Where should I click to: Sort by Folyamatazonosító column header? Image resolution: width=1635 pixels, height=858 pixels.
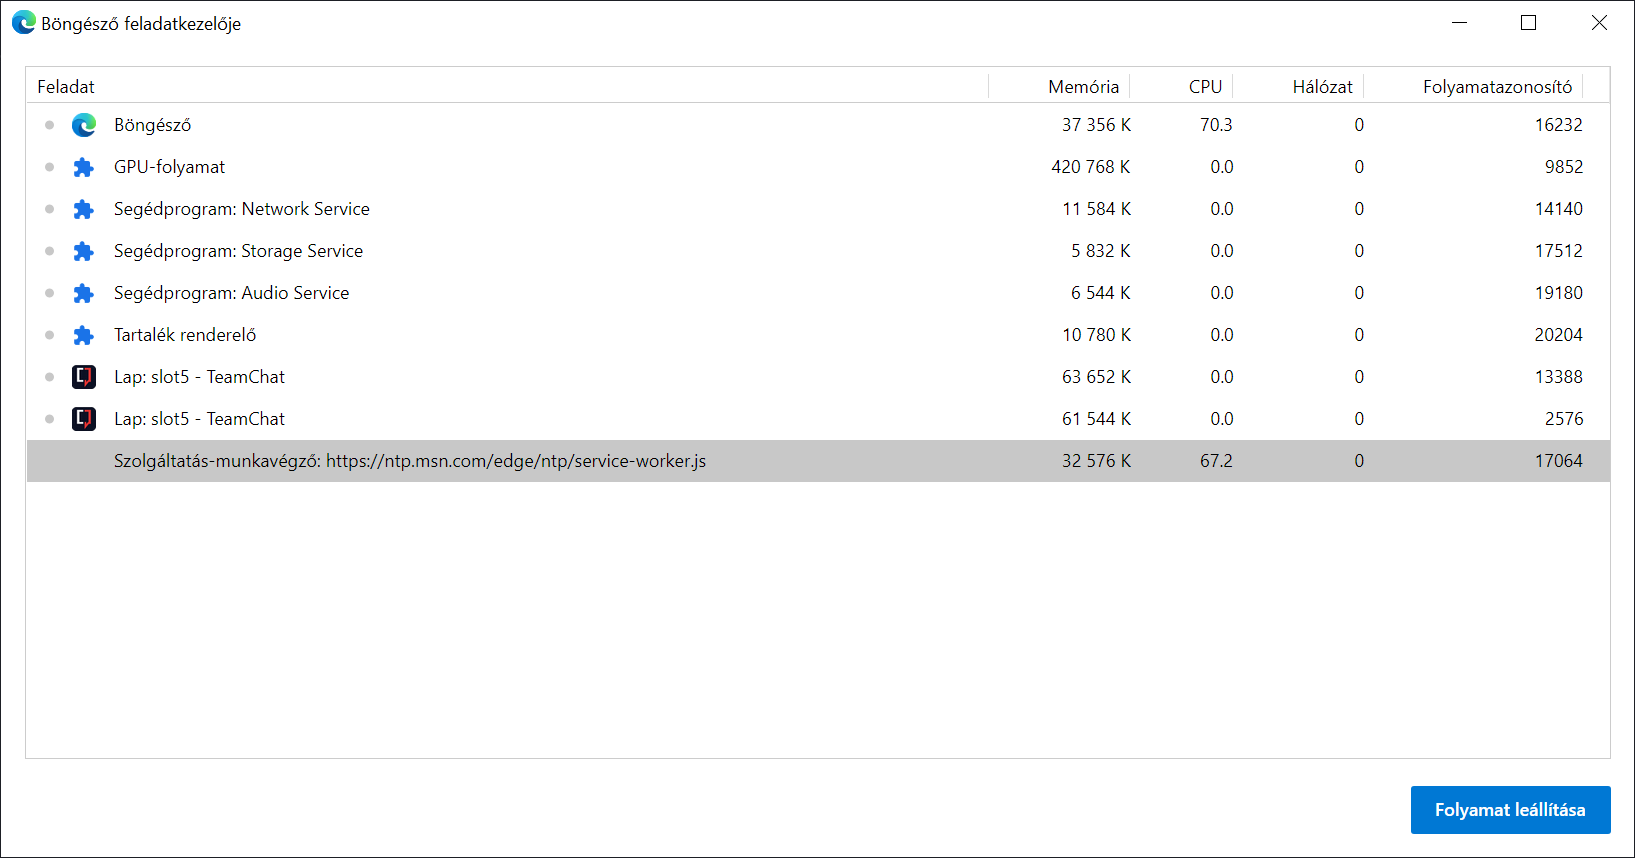(1497, 87)
